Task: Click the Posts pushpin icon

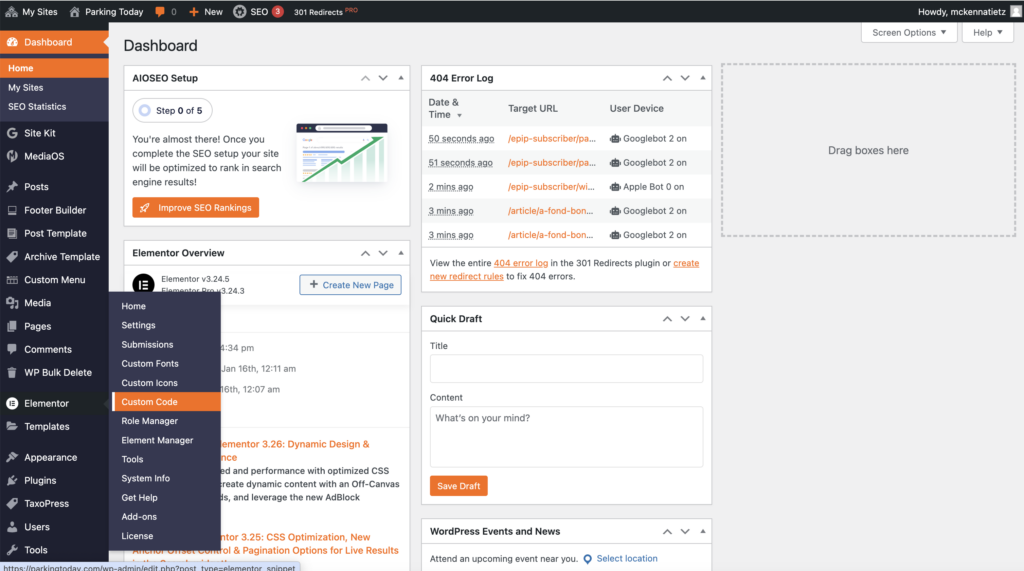Action: point(12,187)
